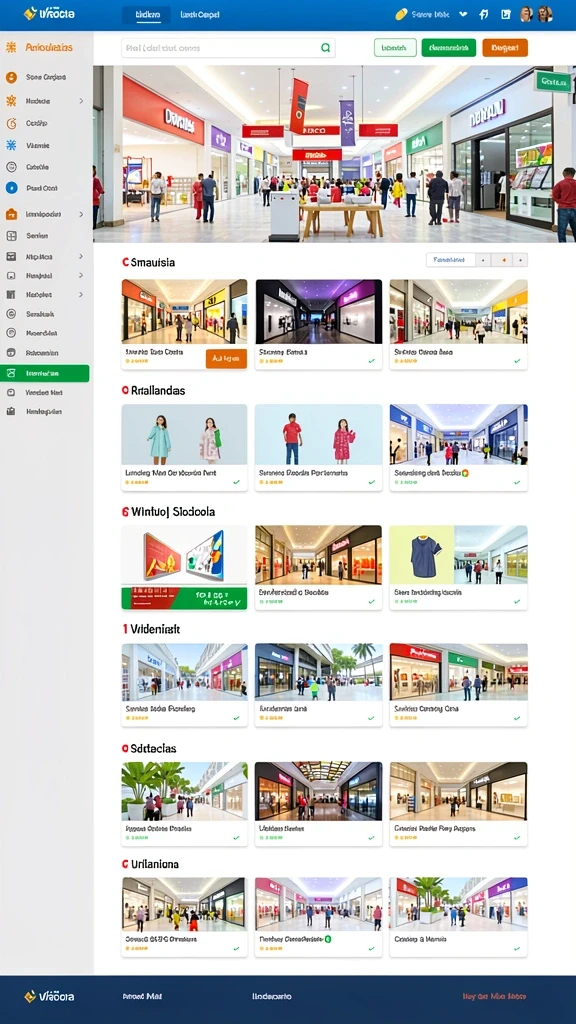This screenshot has height=1024, width=576.
Task: Click the red number icon before the Vrideniait heading
Action: tap(124, 629)
